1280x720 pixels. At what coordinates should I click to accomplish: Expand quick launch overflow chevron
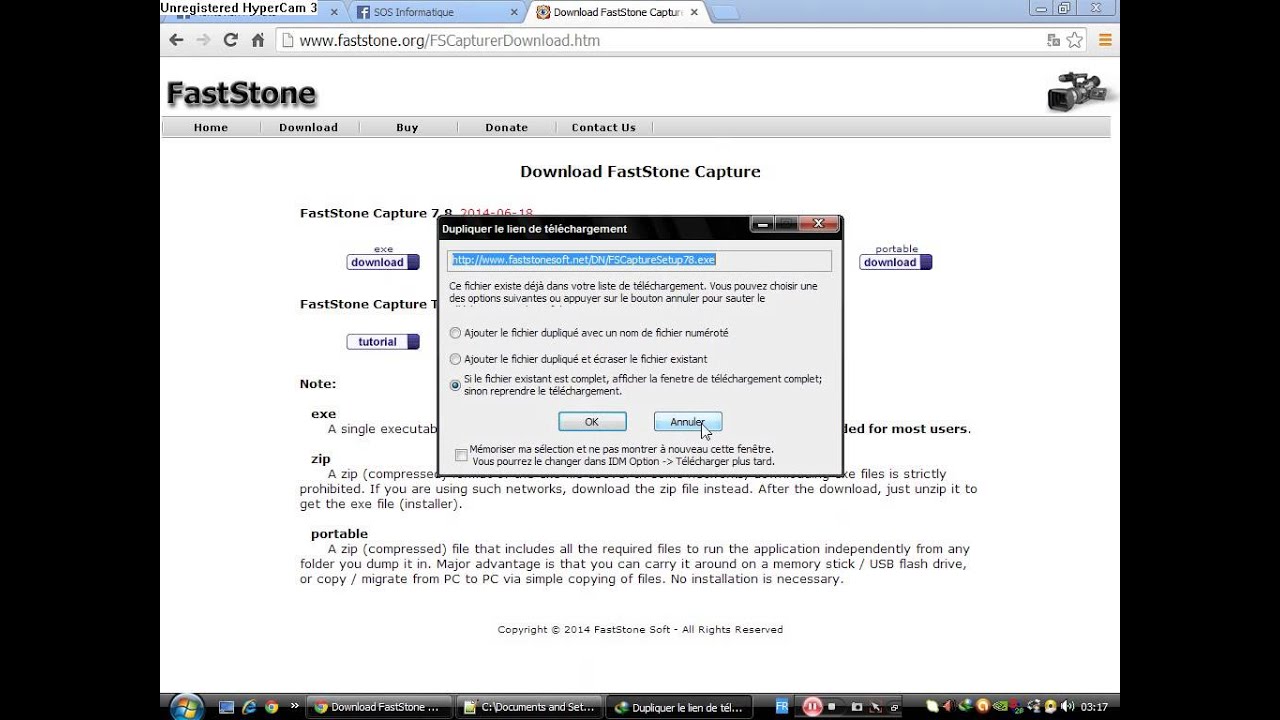294,706
